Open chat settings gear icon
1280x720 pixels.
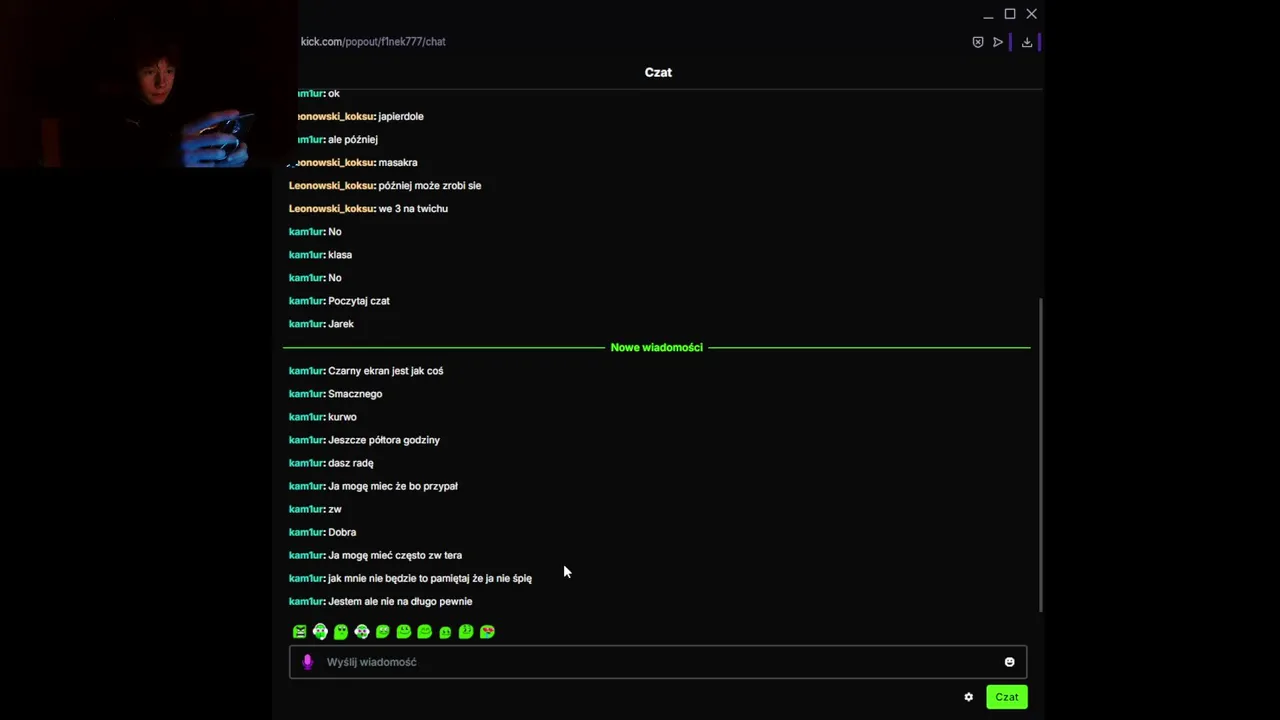[968, 697]
